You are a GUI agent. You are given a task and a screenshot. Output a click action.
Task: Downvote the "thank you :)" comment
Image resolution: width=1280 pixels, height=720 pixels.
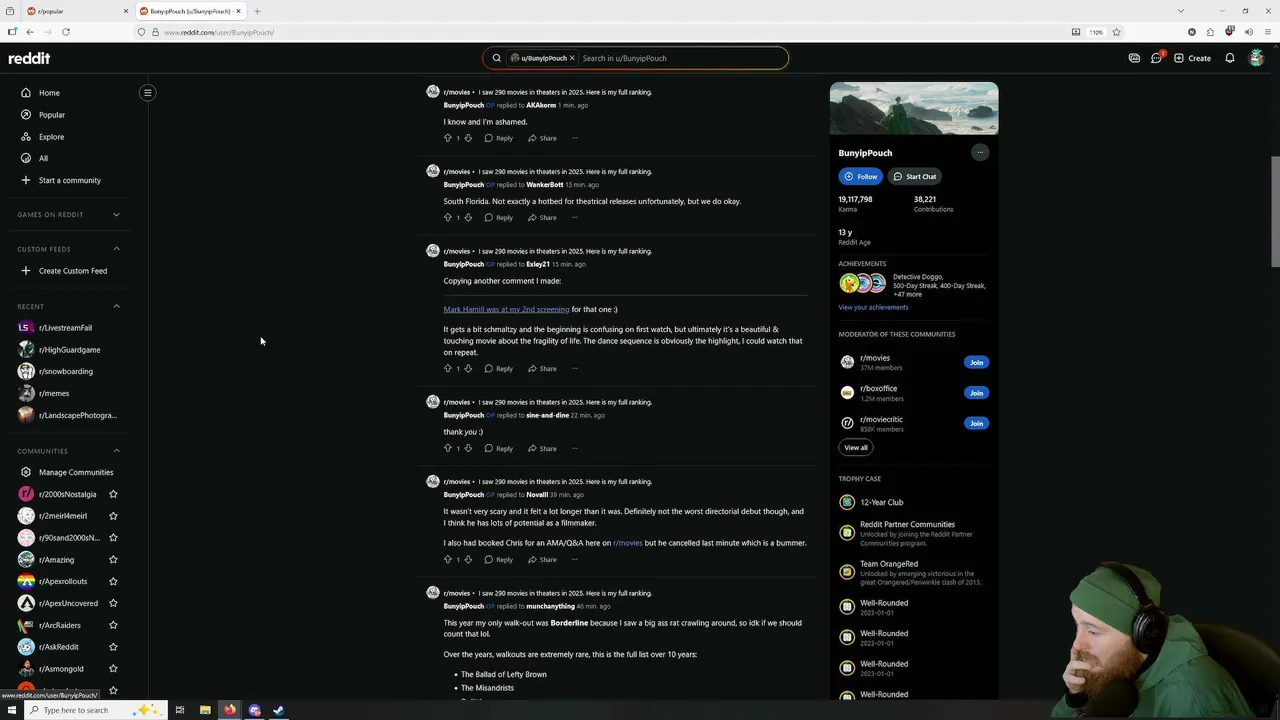(x=468, y=449)
